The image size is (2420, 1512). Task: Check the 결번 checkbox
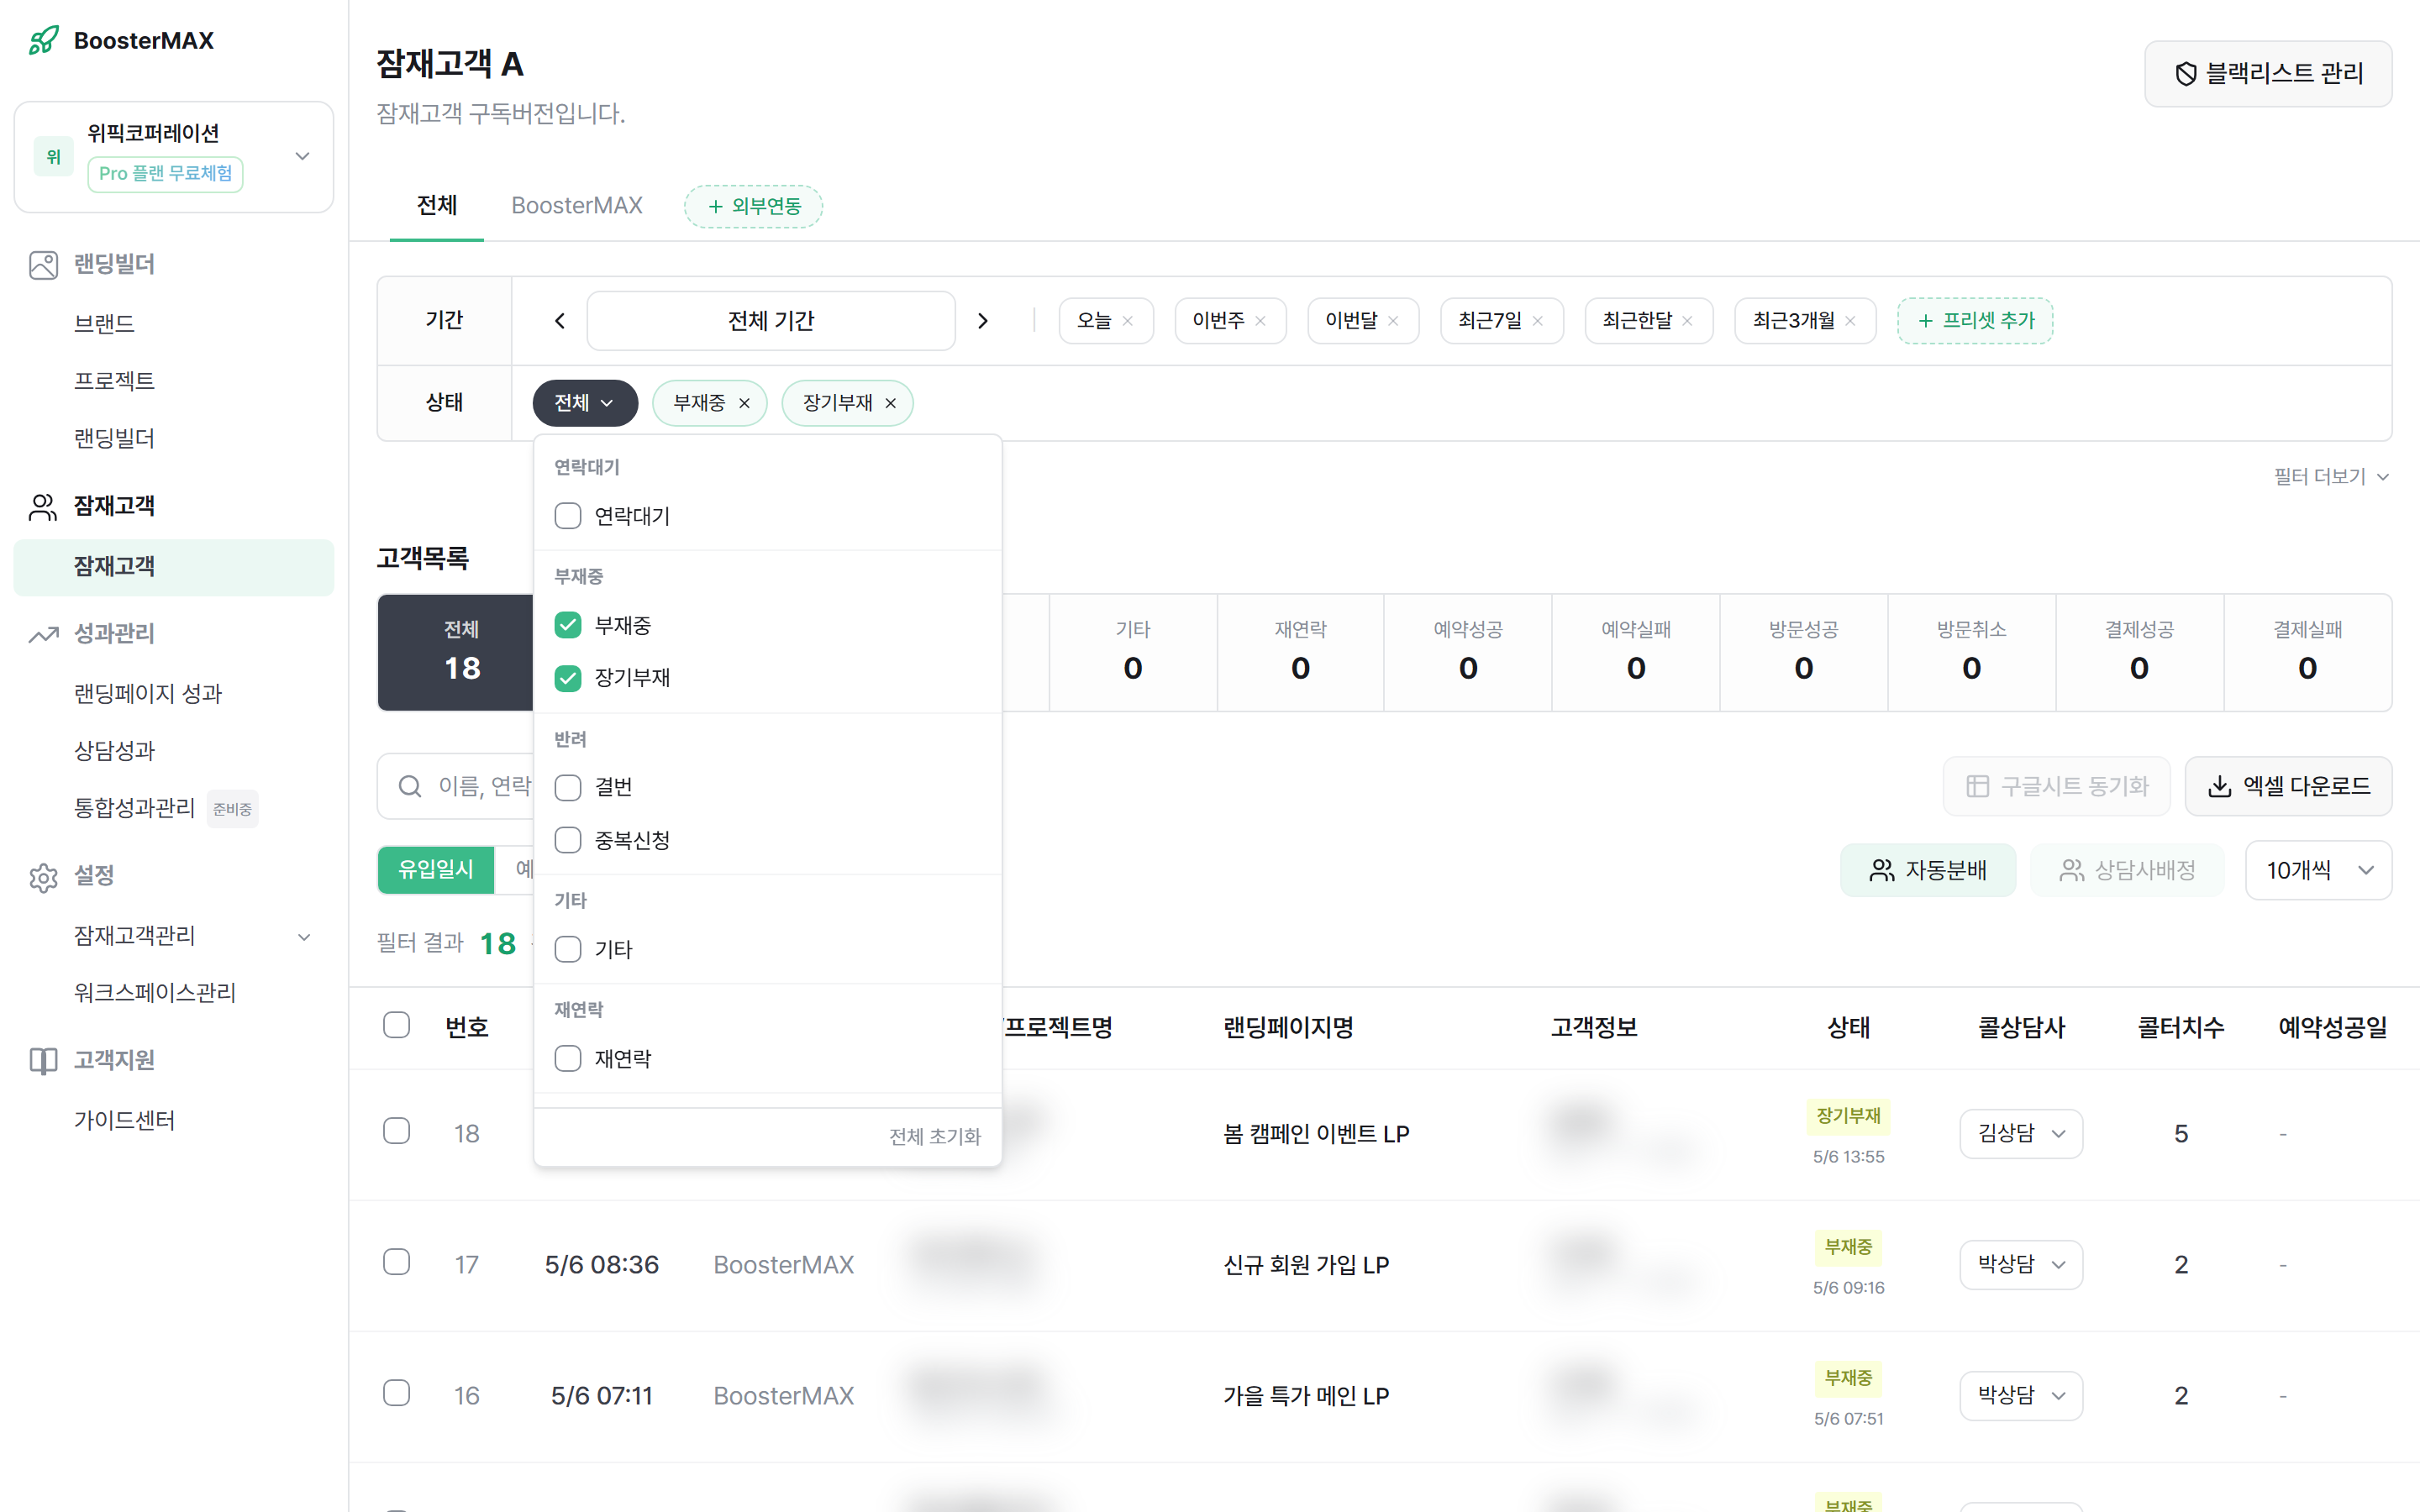point(568,788)
